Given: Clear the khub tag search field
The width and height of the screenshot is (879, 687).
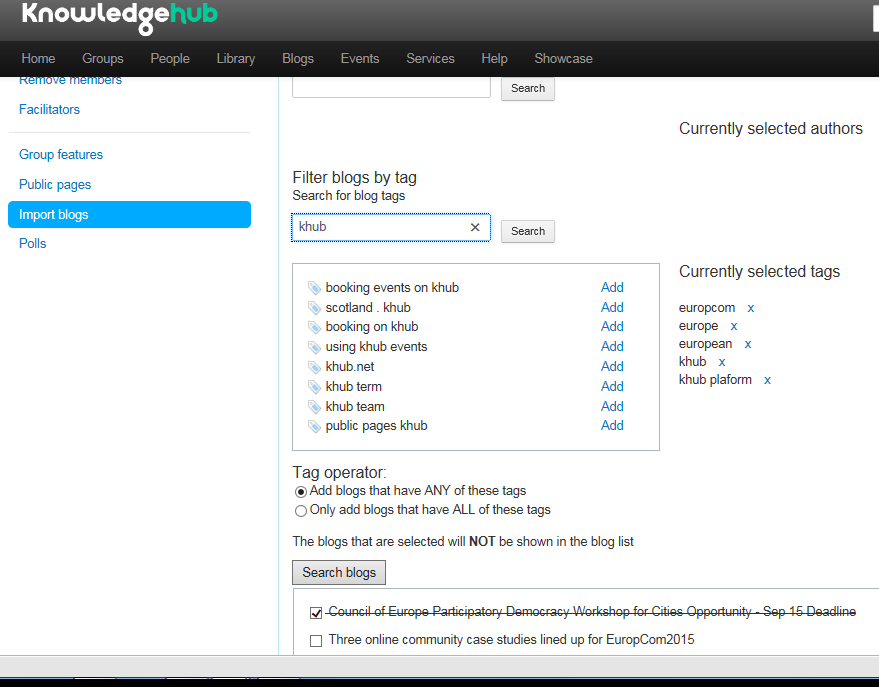Looking at the screenshot, I should (x=475, y=227).
